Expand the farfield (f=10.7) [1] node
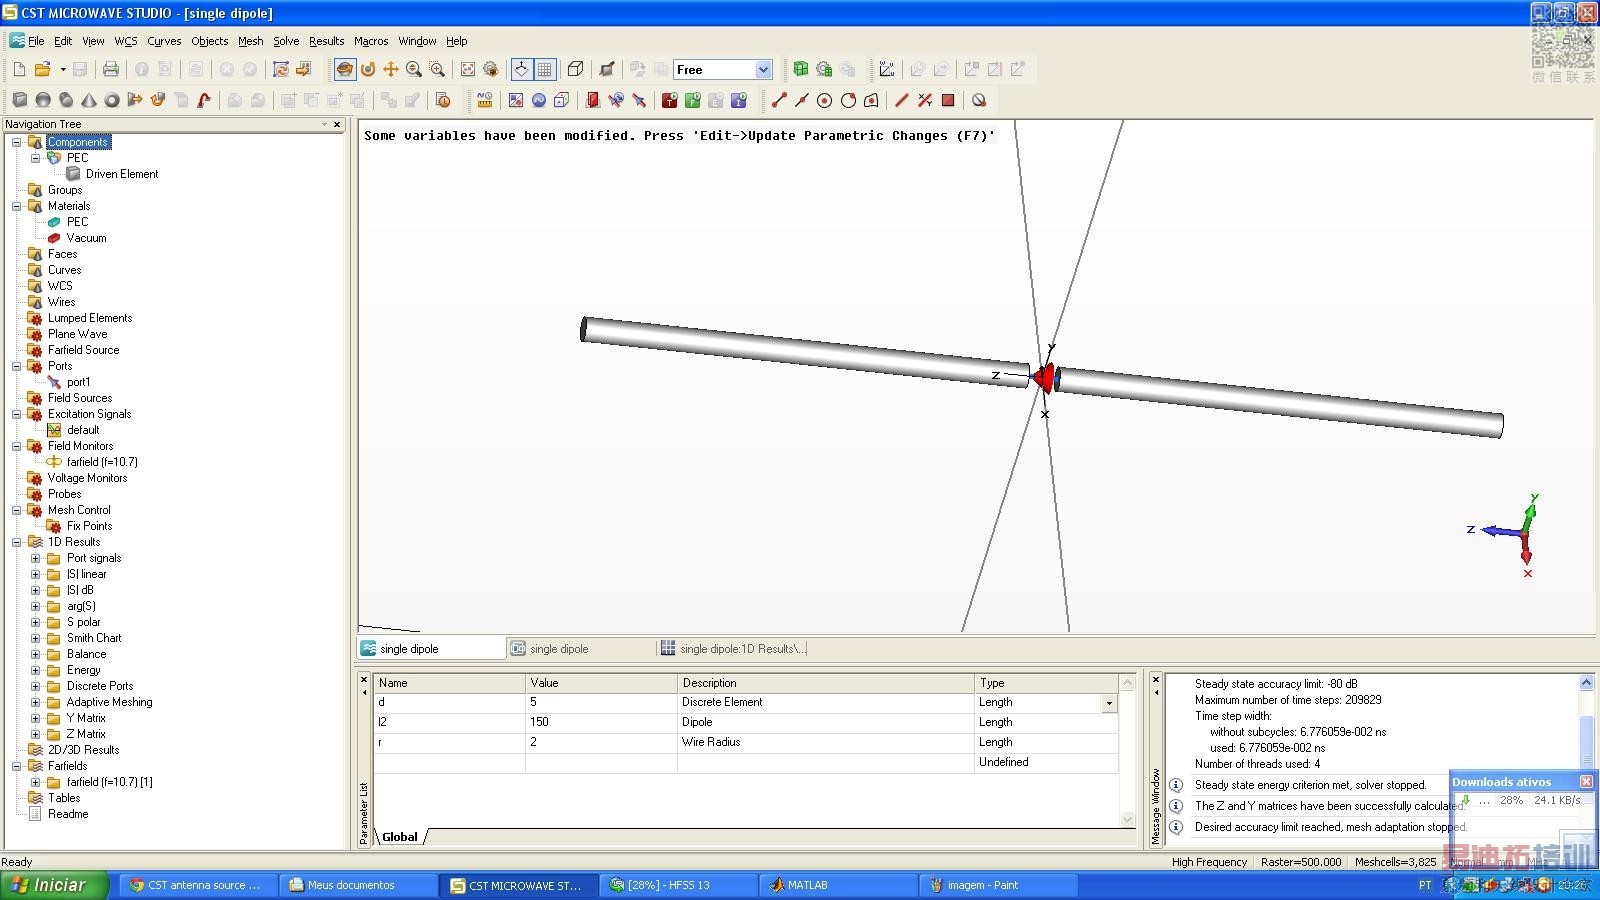 [35, 782]
